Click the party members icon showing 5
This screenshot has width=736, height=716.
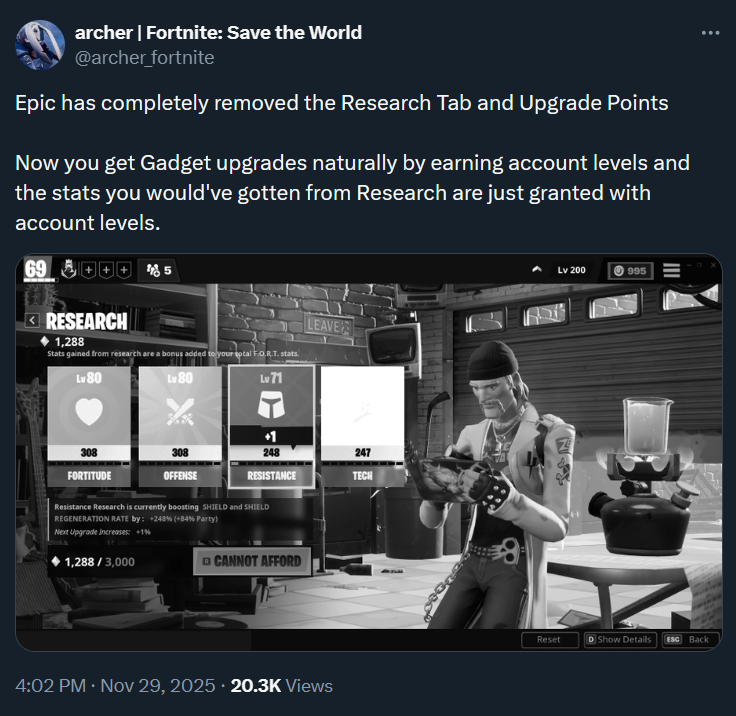(159, 270)
